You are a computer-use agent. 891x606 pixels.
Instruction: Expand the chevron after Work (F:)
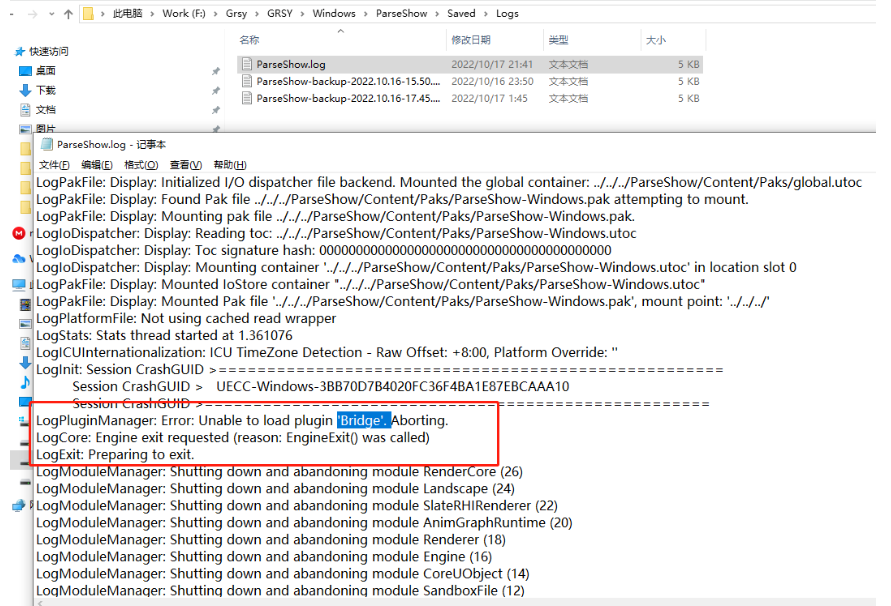pyautogui.click(x=215, y=14)
